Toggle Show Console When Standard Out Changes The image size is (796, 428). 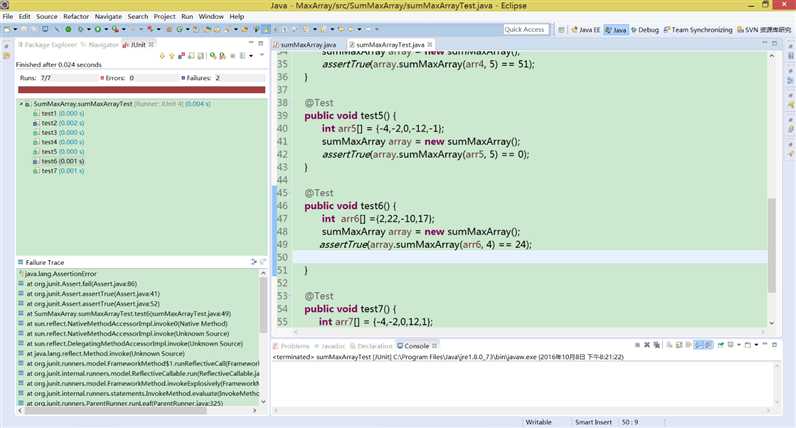pyautogui.click(x=699, y=345)
